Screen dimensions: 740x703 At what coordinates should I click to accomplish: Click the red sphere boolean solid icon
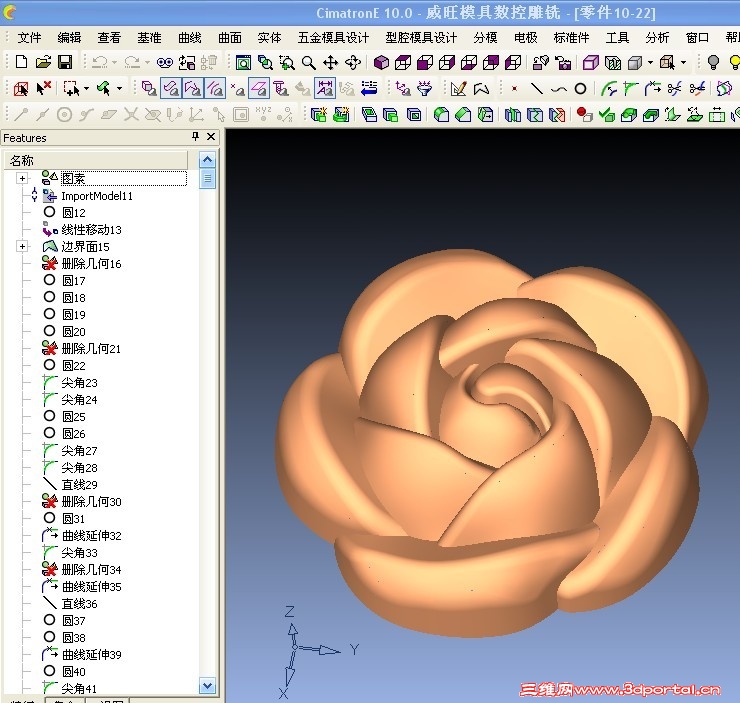pos(585,114)
